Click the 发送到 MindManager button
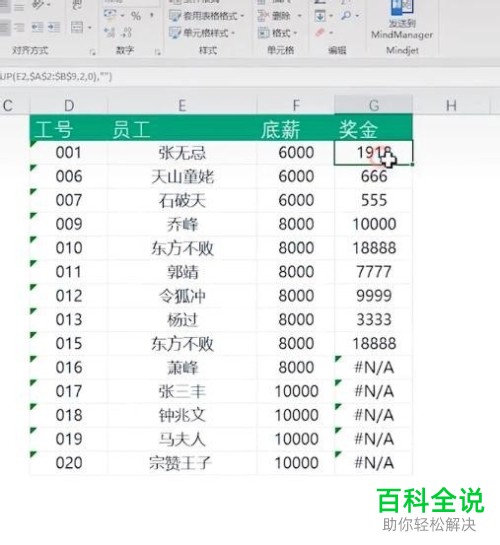500x545 pixels. click(402, 19)
